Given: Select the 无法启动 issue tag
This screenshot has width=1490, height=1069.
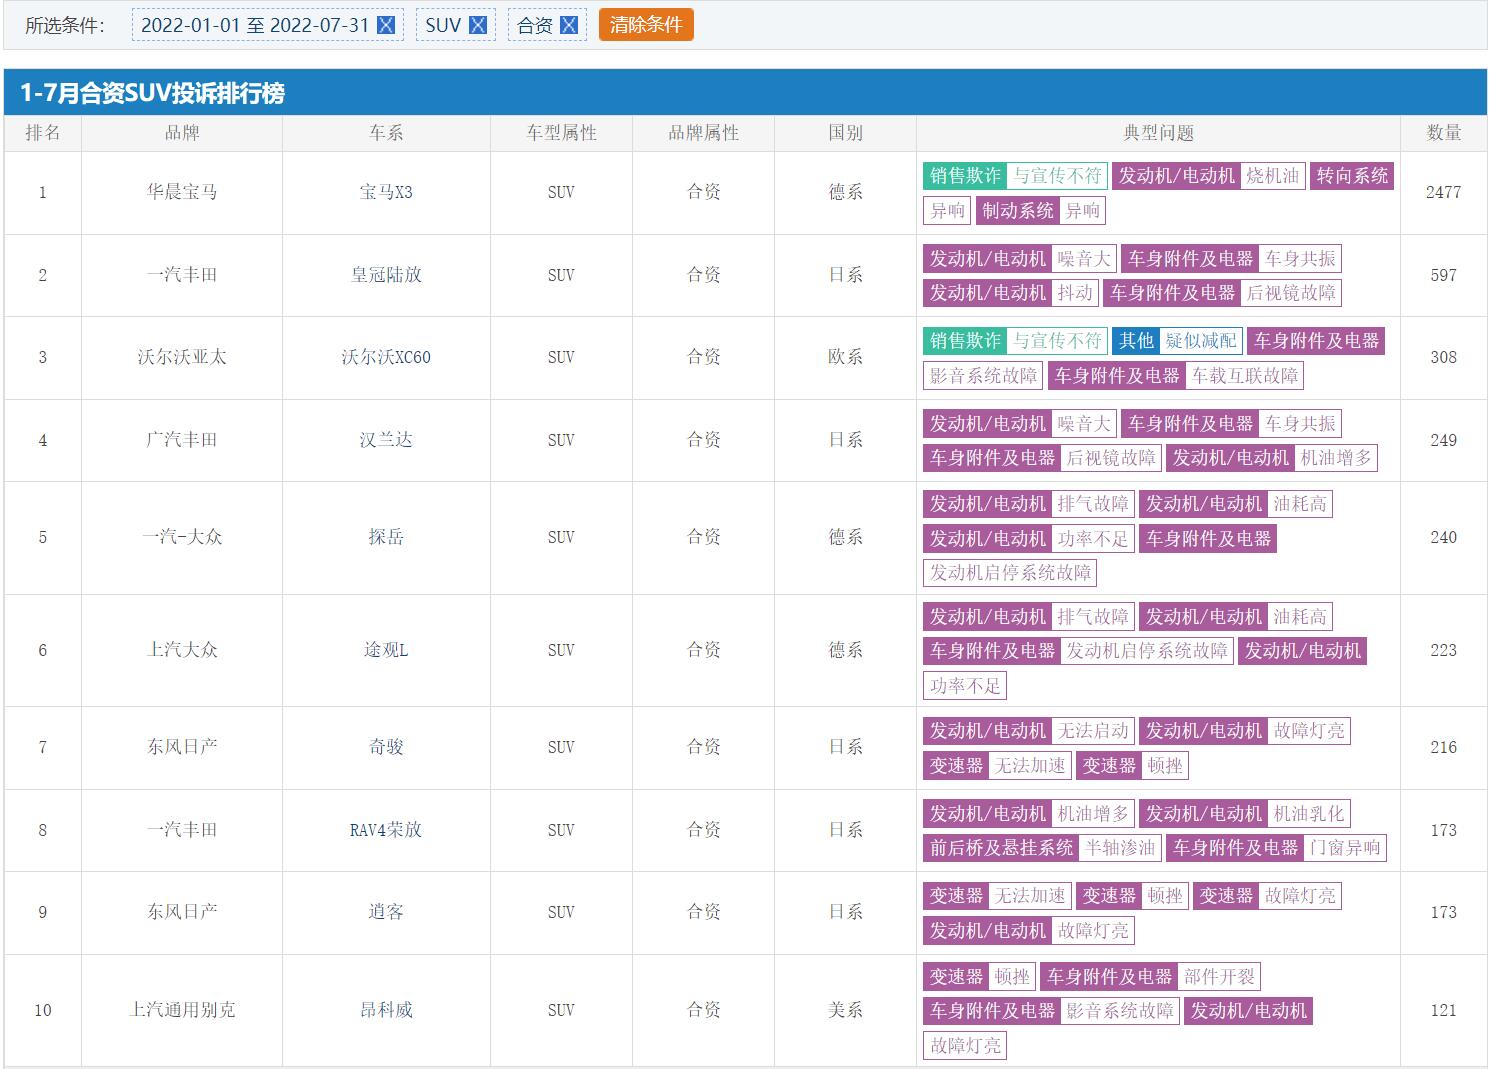Looking at the screenshot, I should tap(1093, 731).
